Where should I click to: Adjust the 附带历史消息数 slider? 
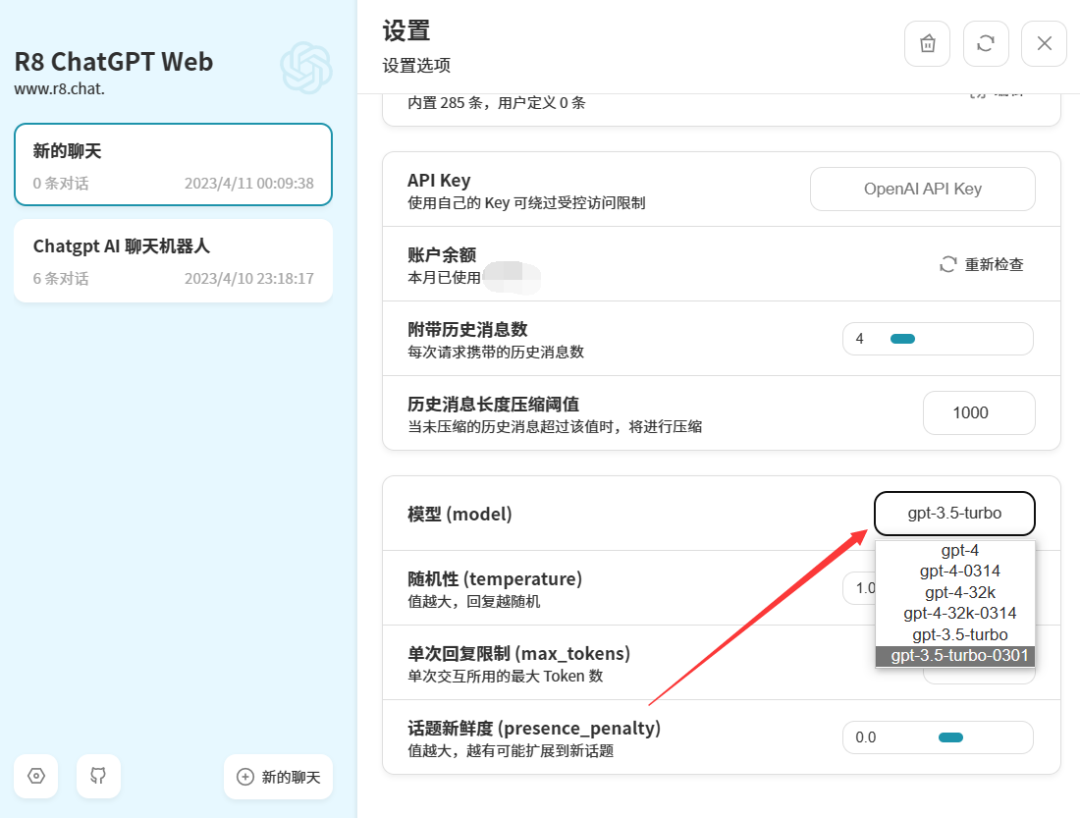[x=937, y=339]
